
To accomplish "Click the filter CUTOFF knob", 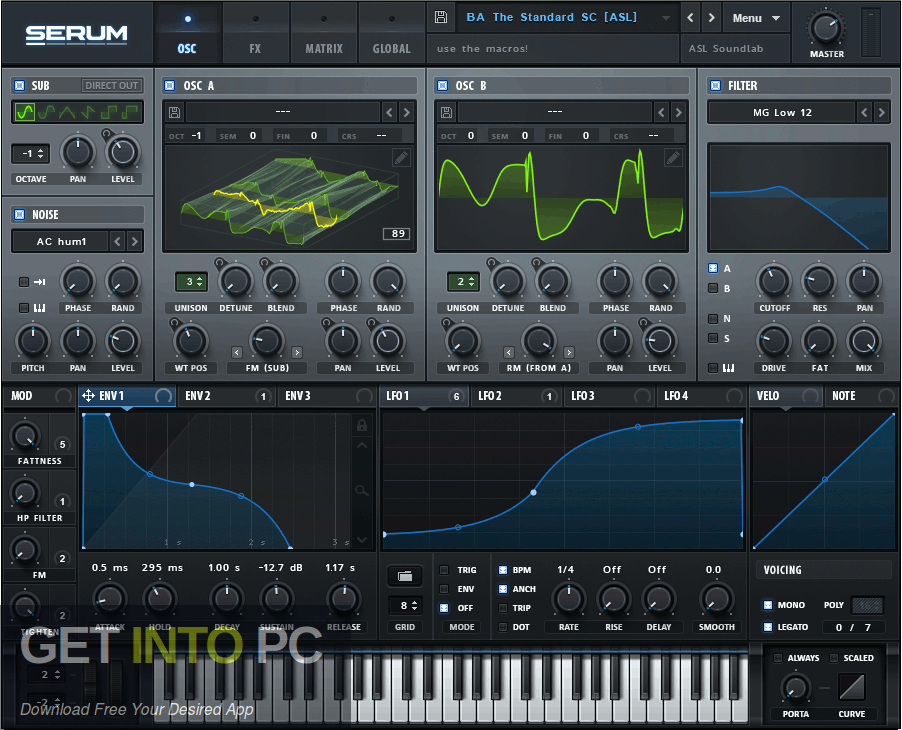I will coord(774,281).
